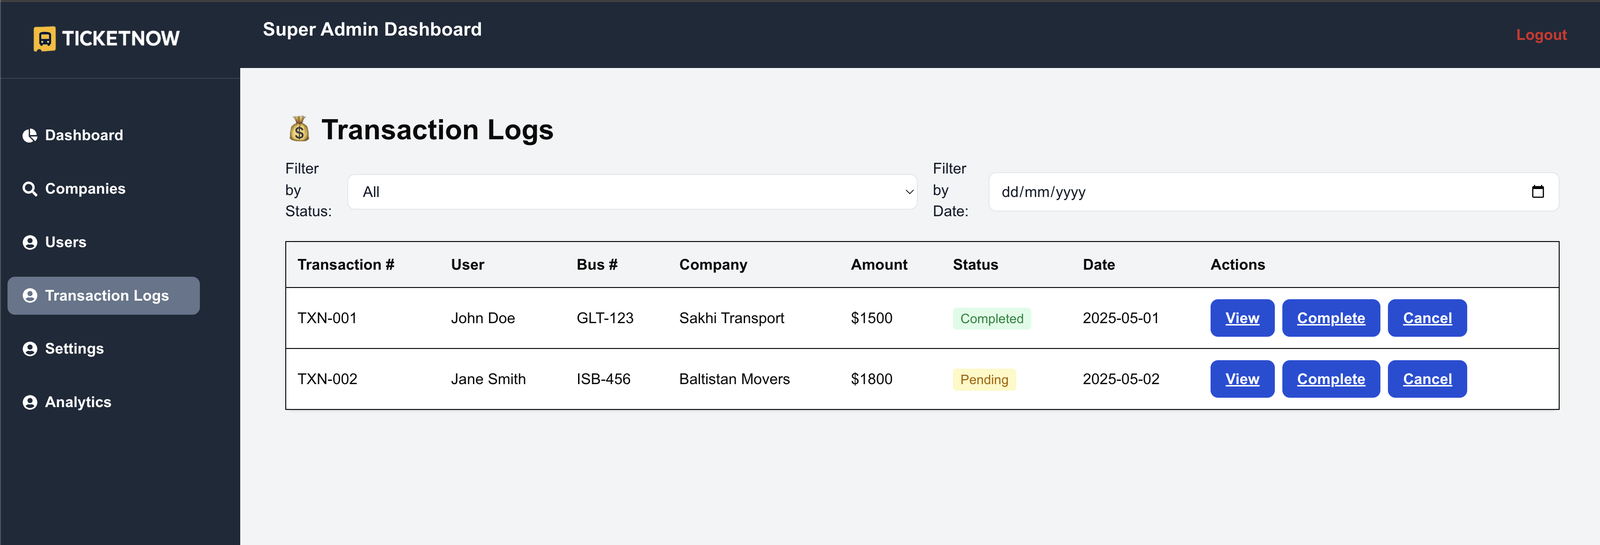
Task: Click the TICKETNOW brand text
Action: (x=121, y=39)
